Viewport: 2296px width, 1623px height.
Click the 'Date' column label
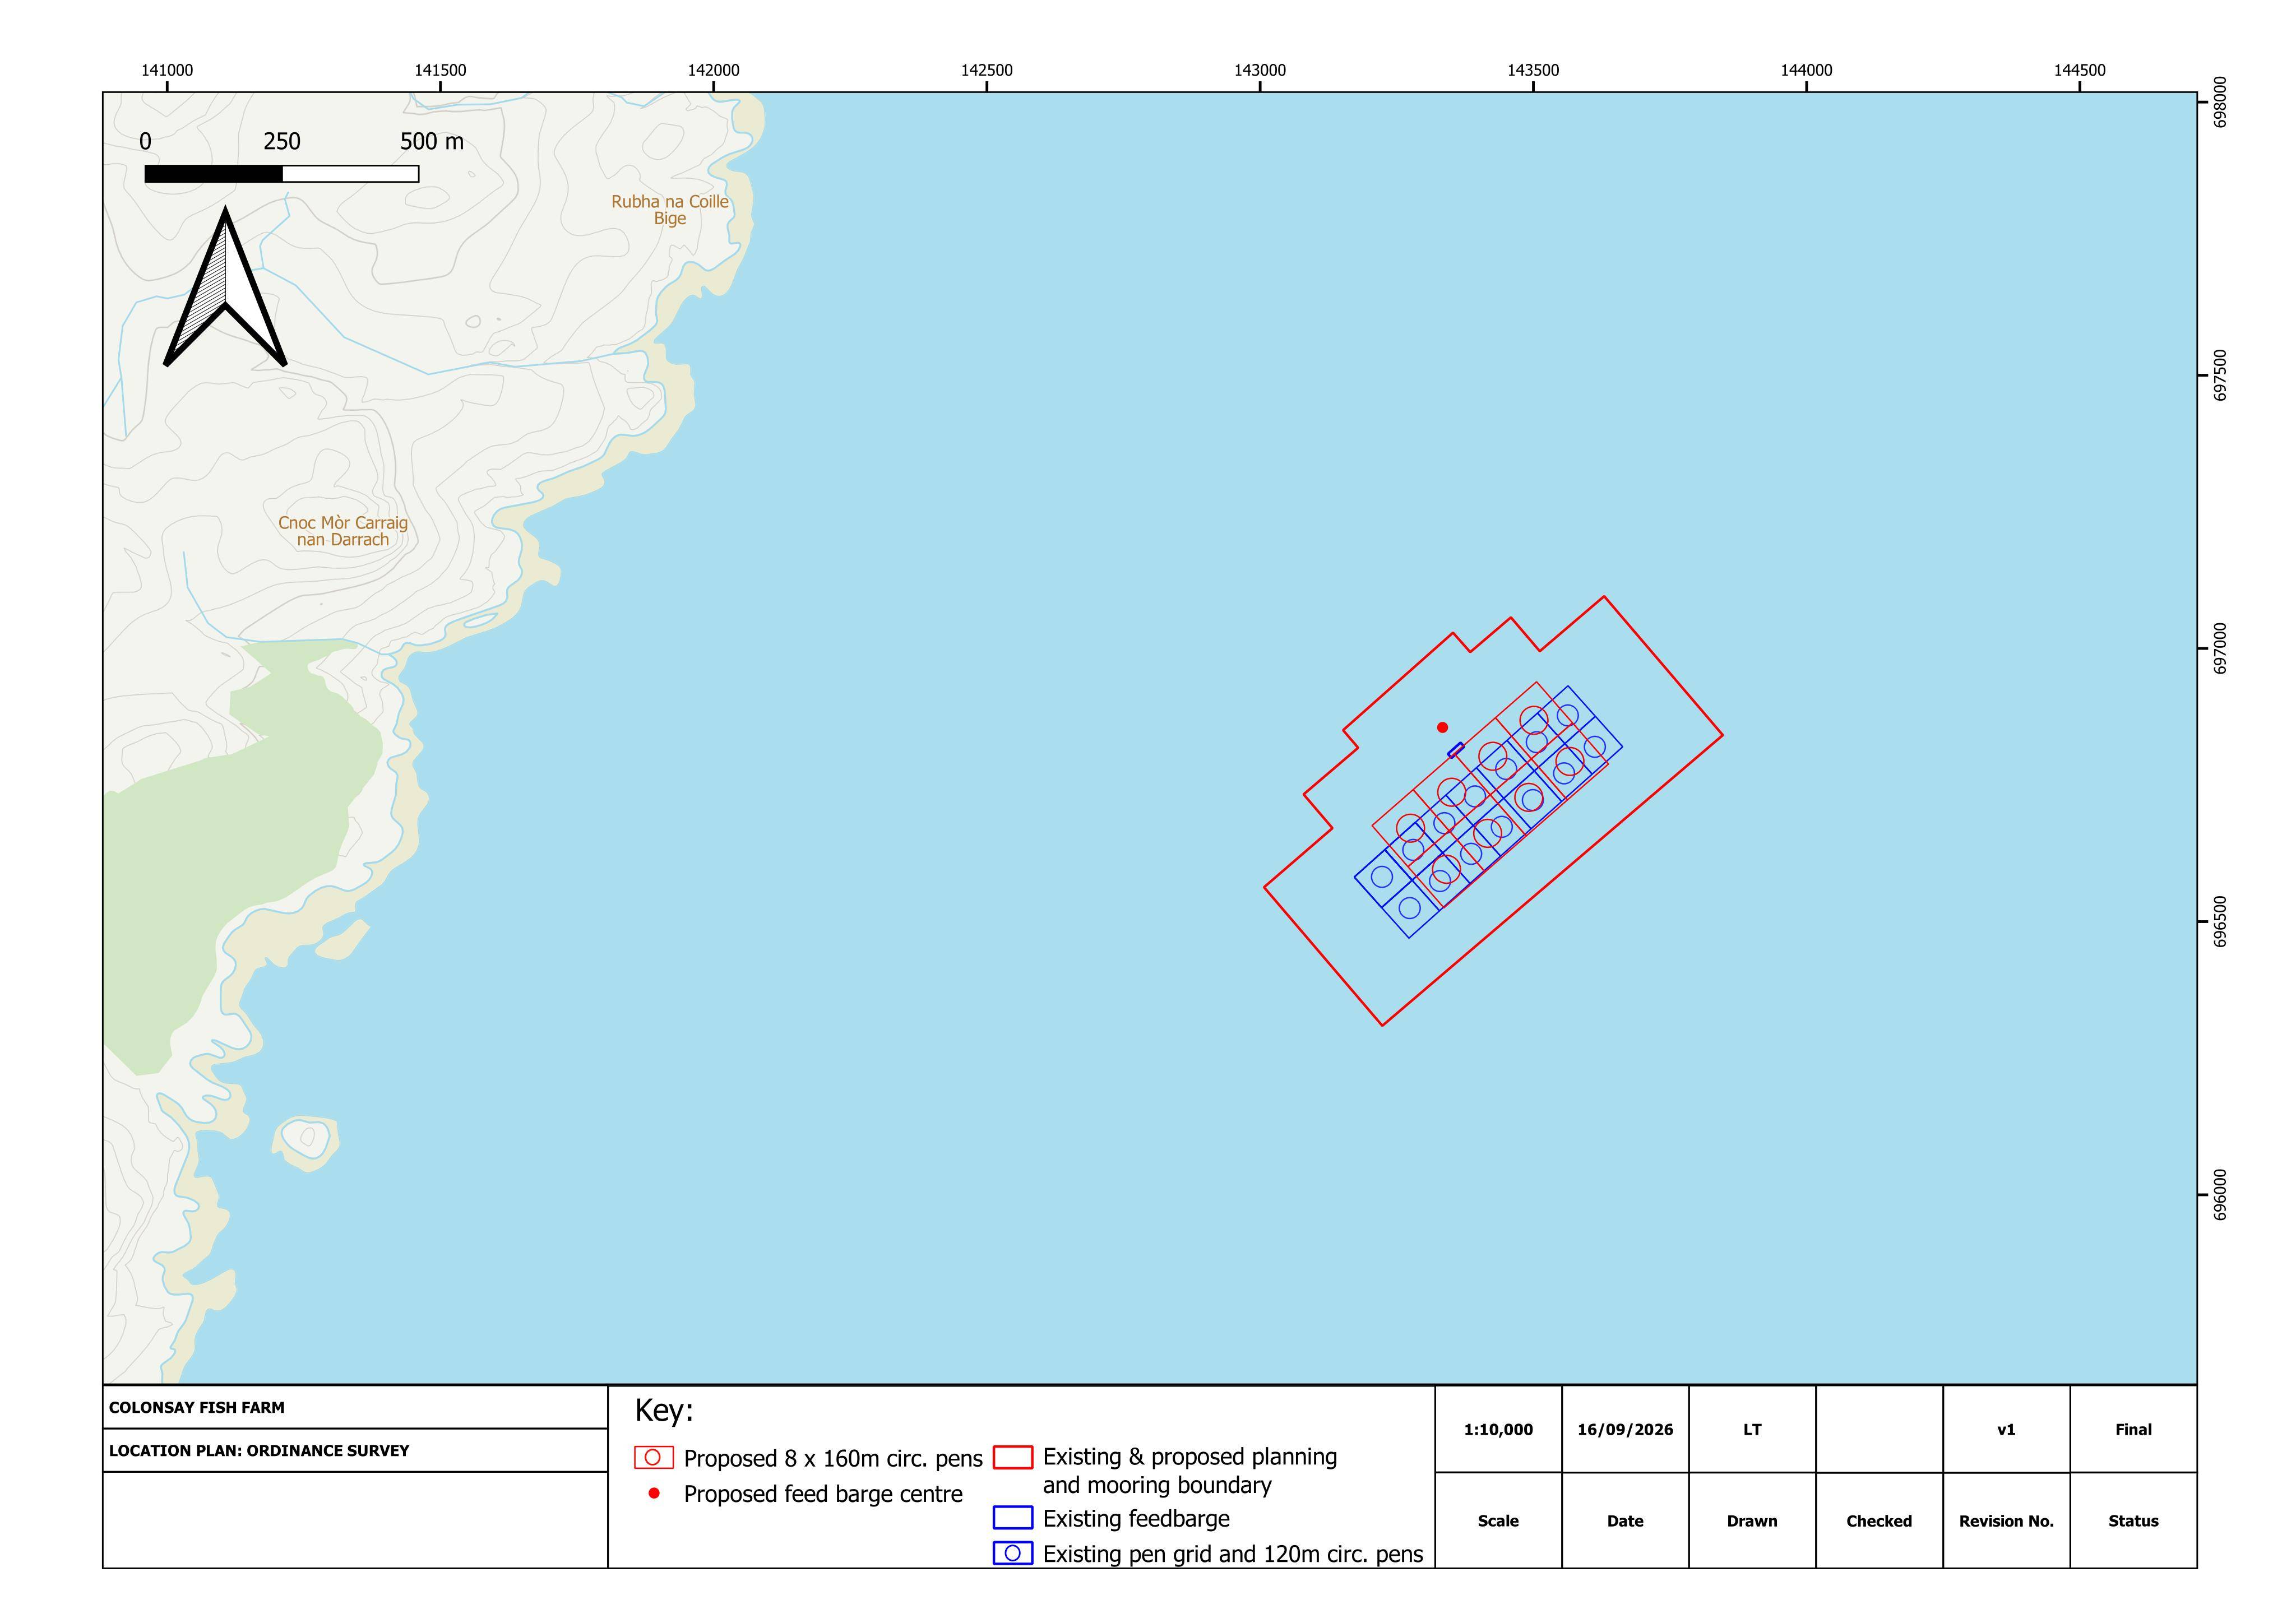[1625, 1521]
